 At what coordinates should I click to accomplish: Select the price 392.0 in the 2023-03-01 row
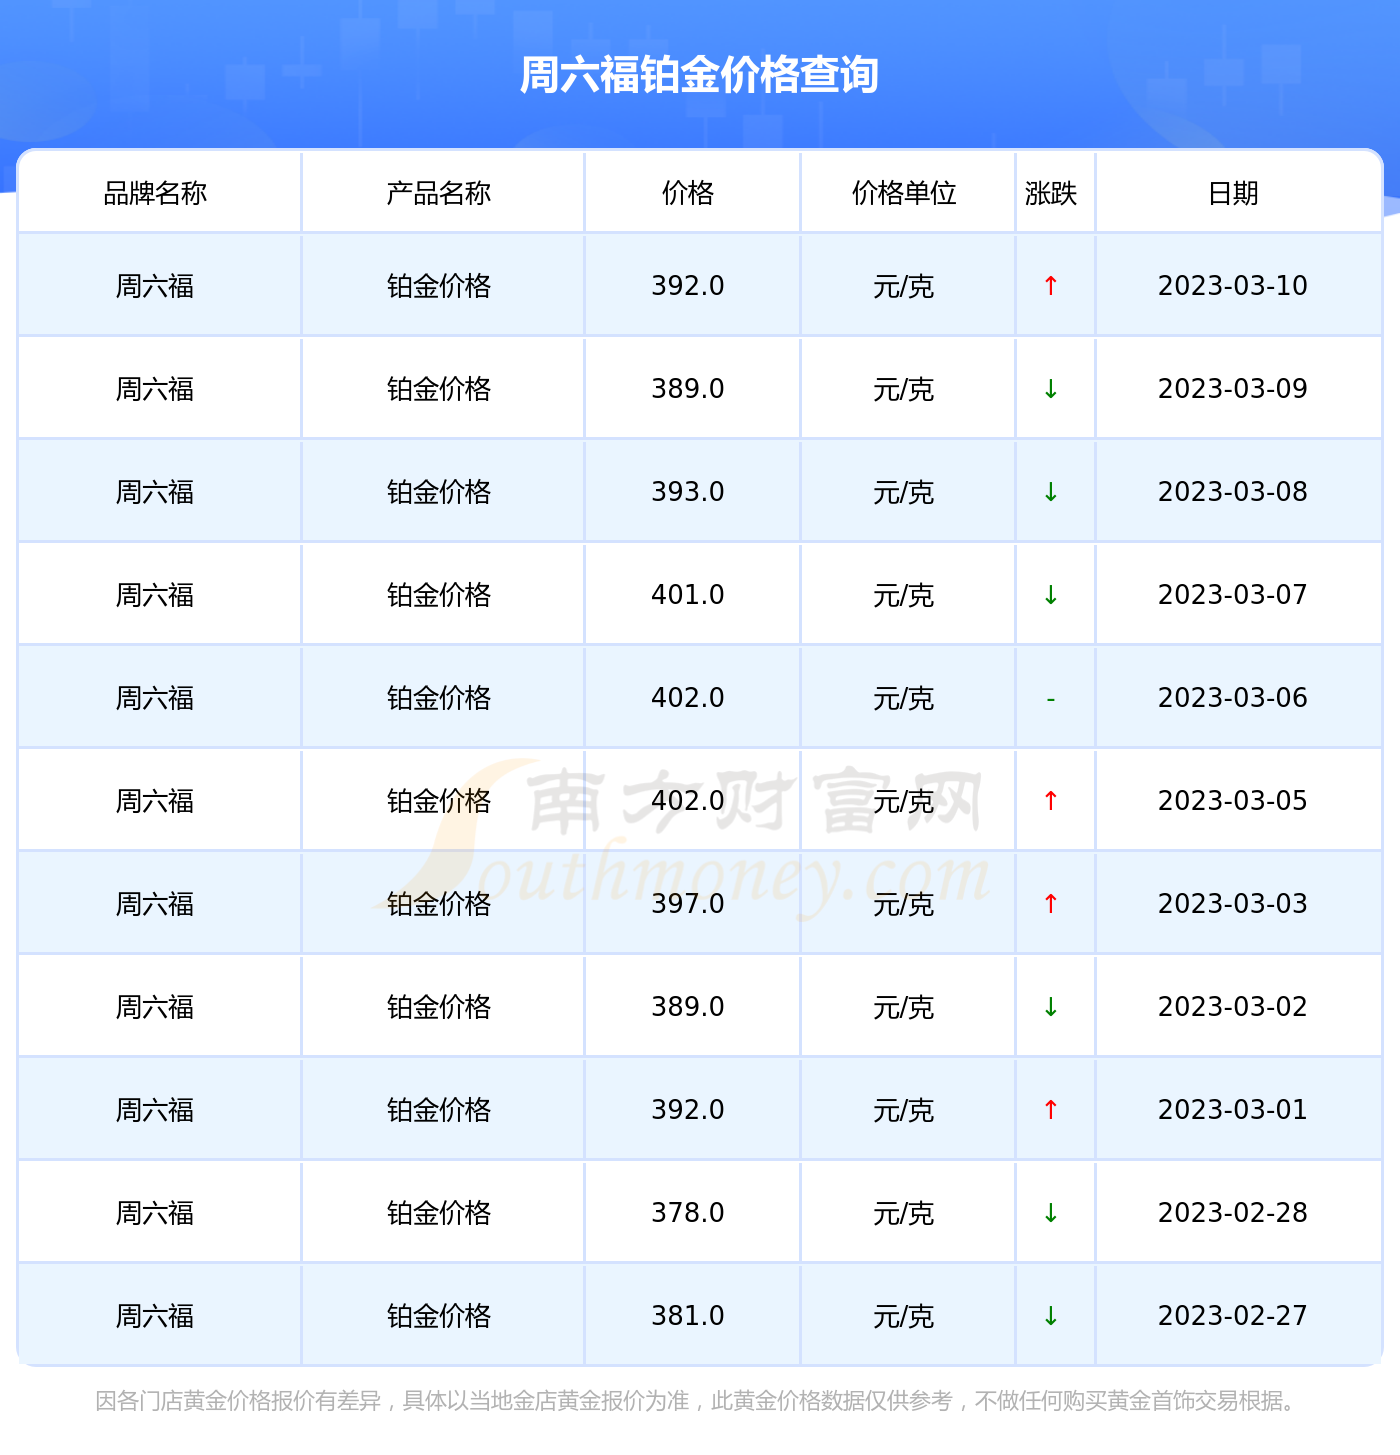688,1110
